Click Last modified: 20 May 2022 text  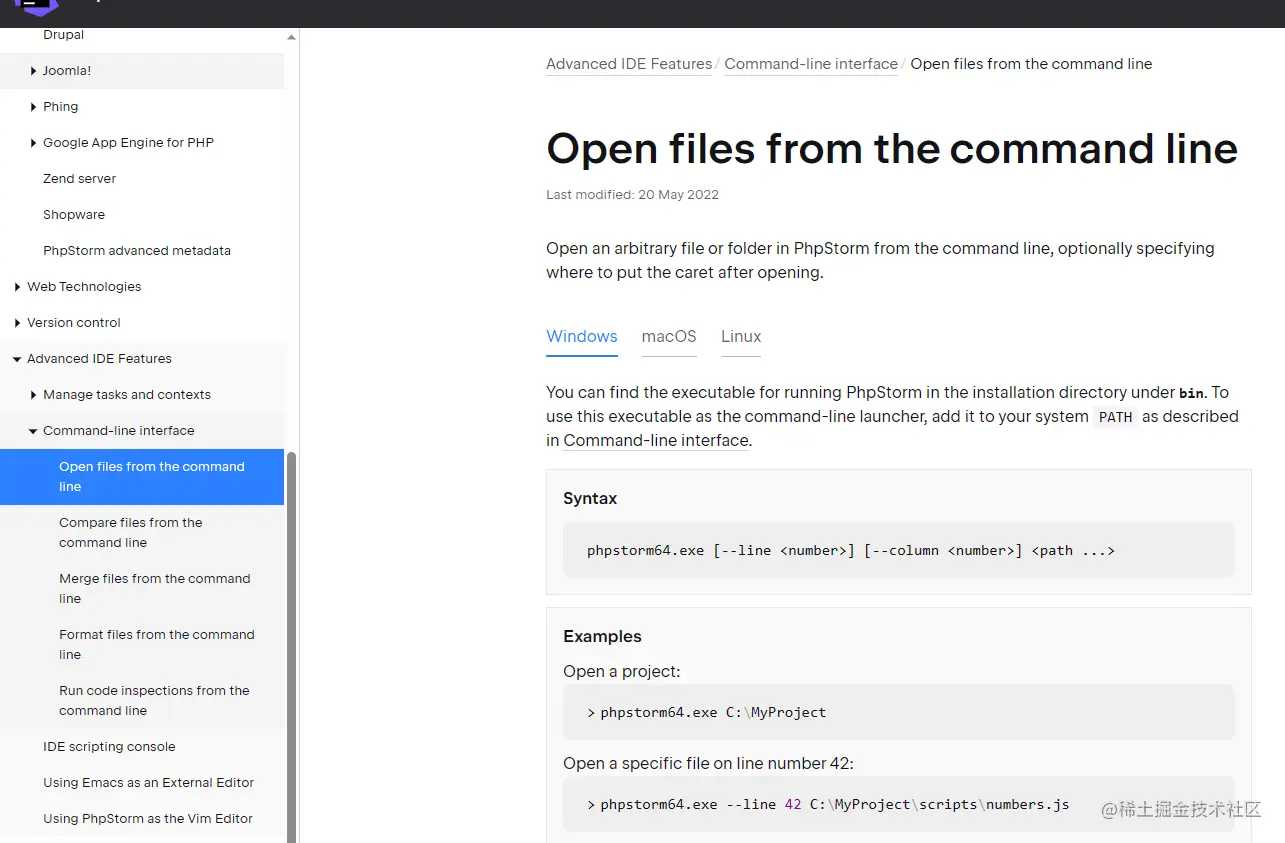click(632, 195)
